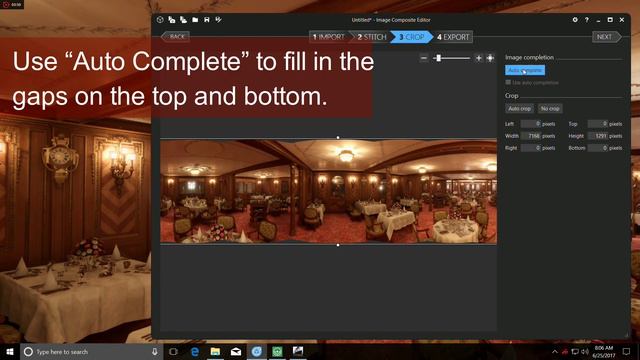Click the bottom crop handle below the panorama

(x=338, y=245)
